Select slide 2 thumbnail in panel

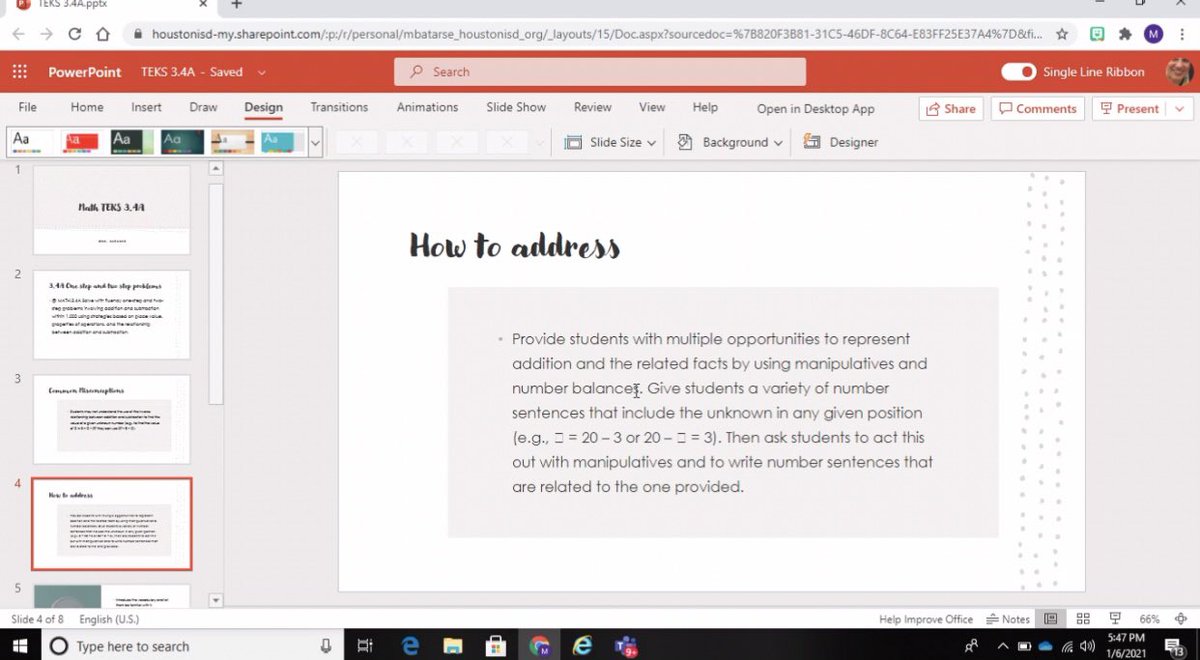tap(111, 314)
